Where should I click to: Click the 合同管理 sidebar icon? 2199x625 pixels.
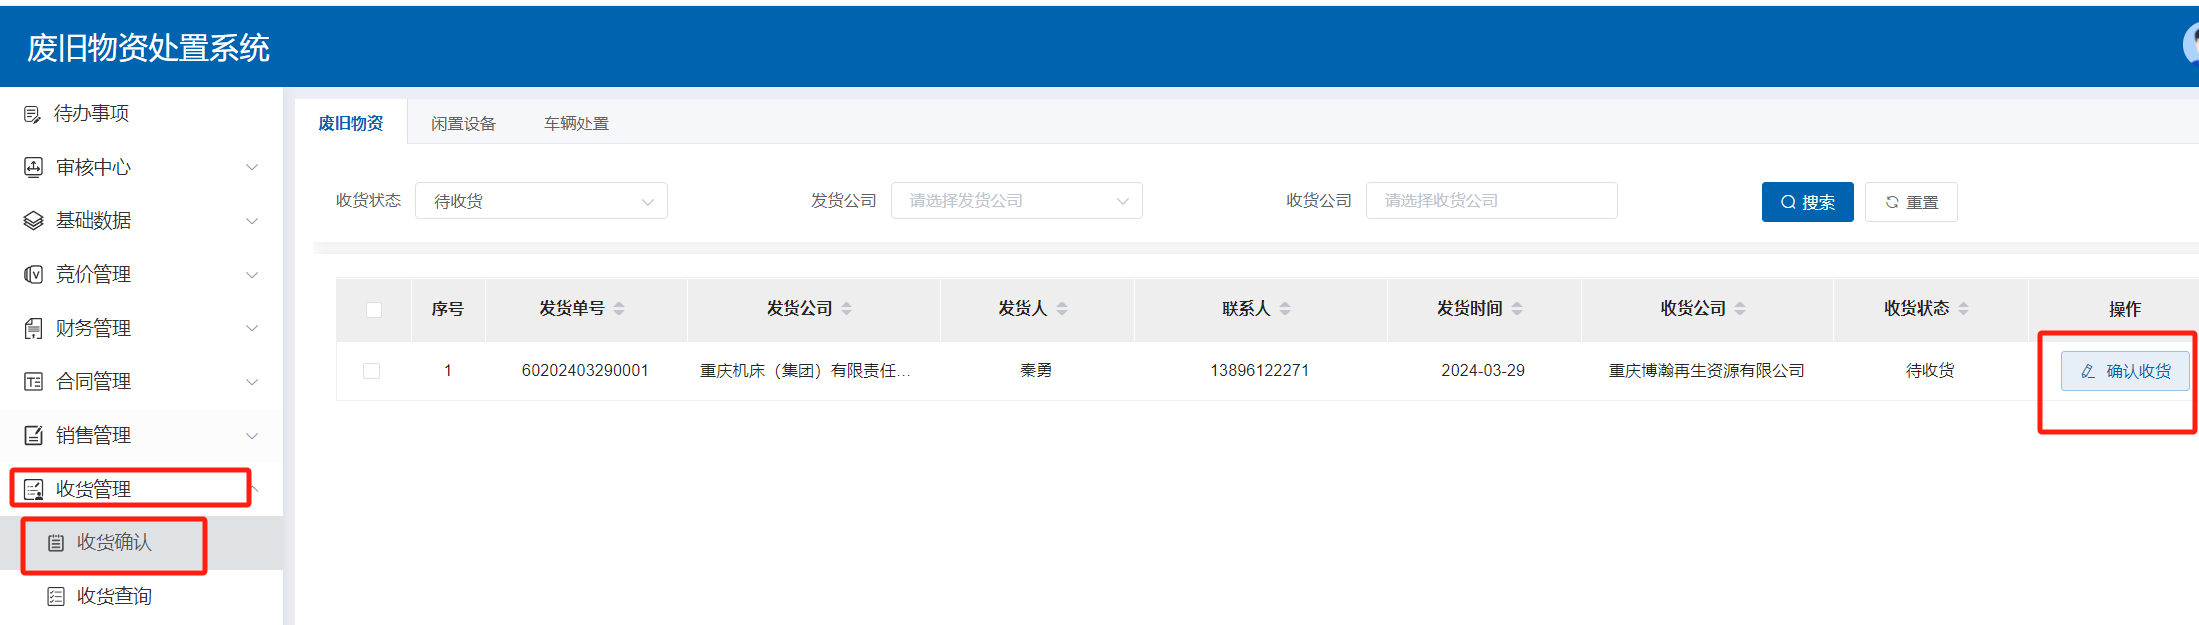coord(33,381)
